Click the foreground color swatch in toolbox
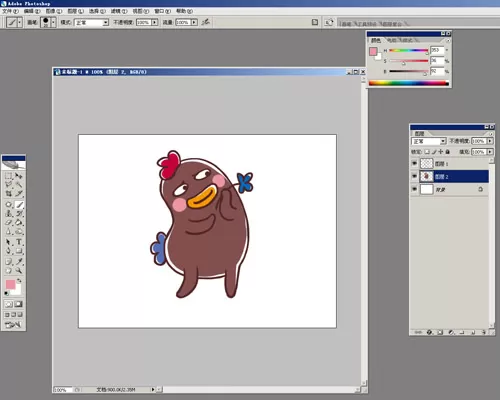The image size is (500, 400). pos(10,285)
